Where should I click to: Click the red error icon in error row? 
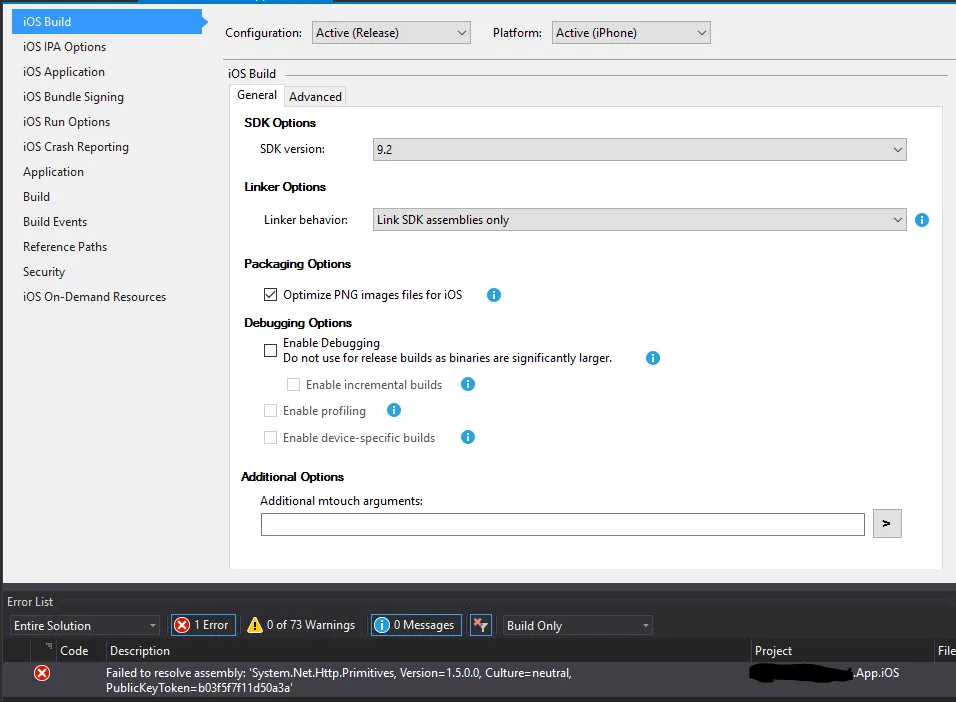click(x=42, y=673)
